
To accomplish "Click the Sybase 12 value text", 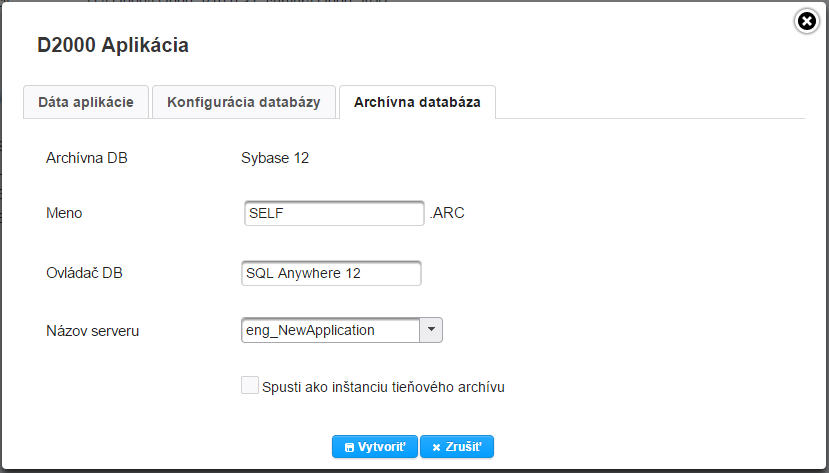I will (x=275, y=158).
